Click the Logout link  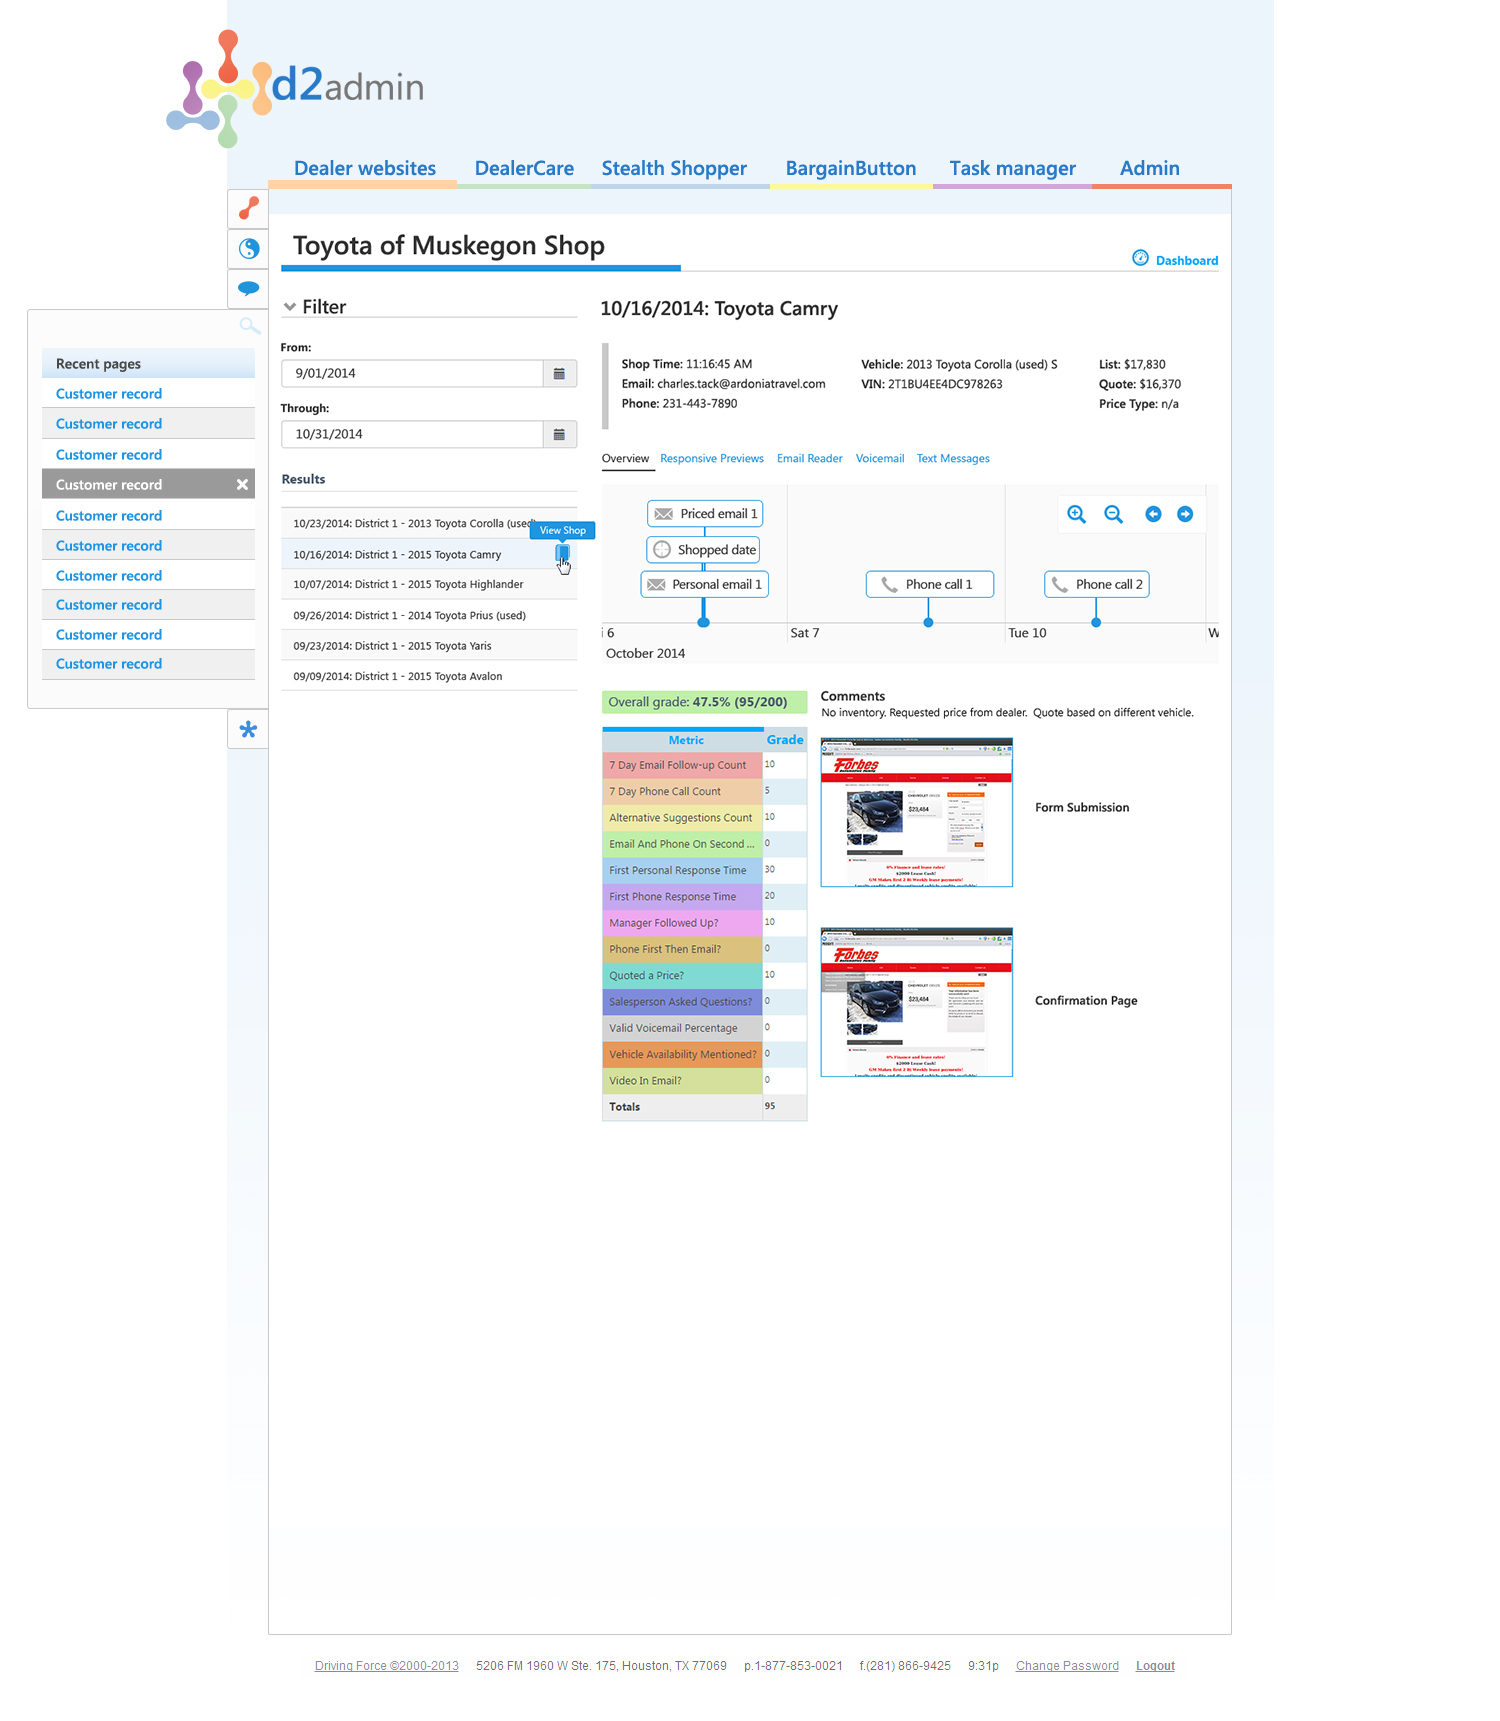(1155, 1666)
